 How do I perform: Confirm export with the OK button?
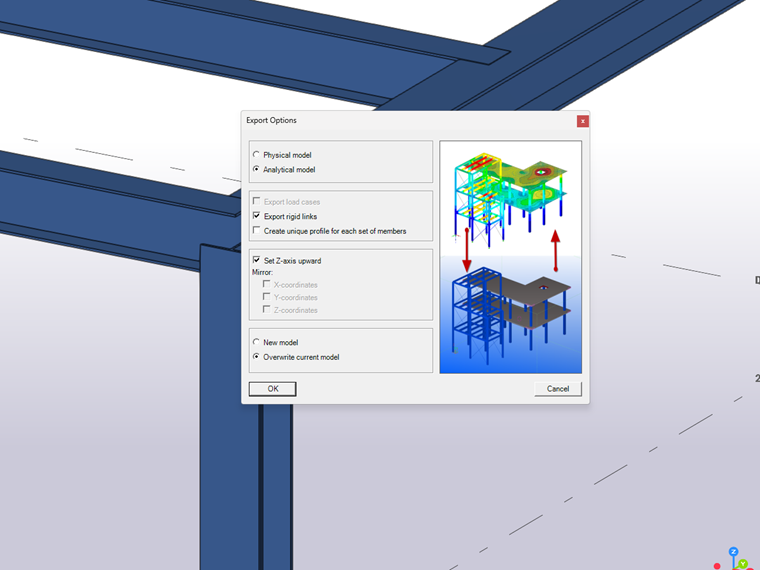(272, 389)
